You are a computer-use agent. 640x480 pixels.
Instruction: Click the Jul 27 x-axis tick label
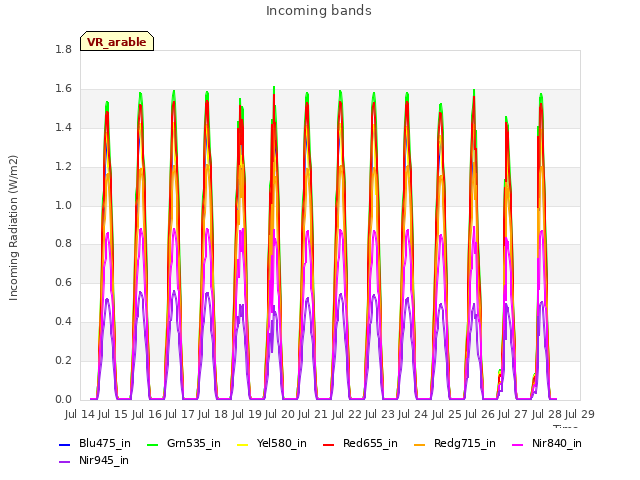pos(513,414)
